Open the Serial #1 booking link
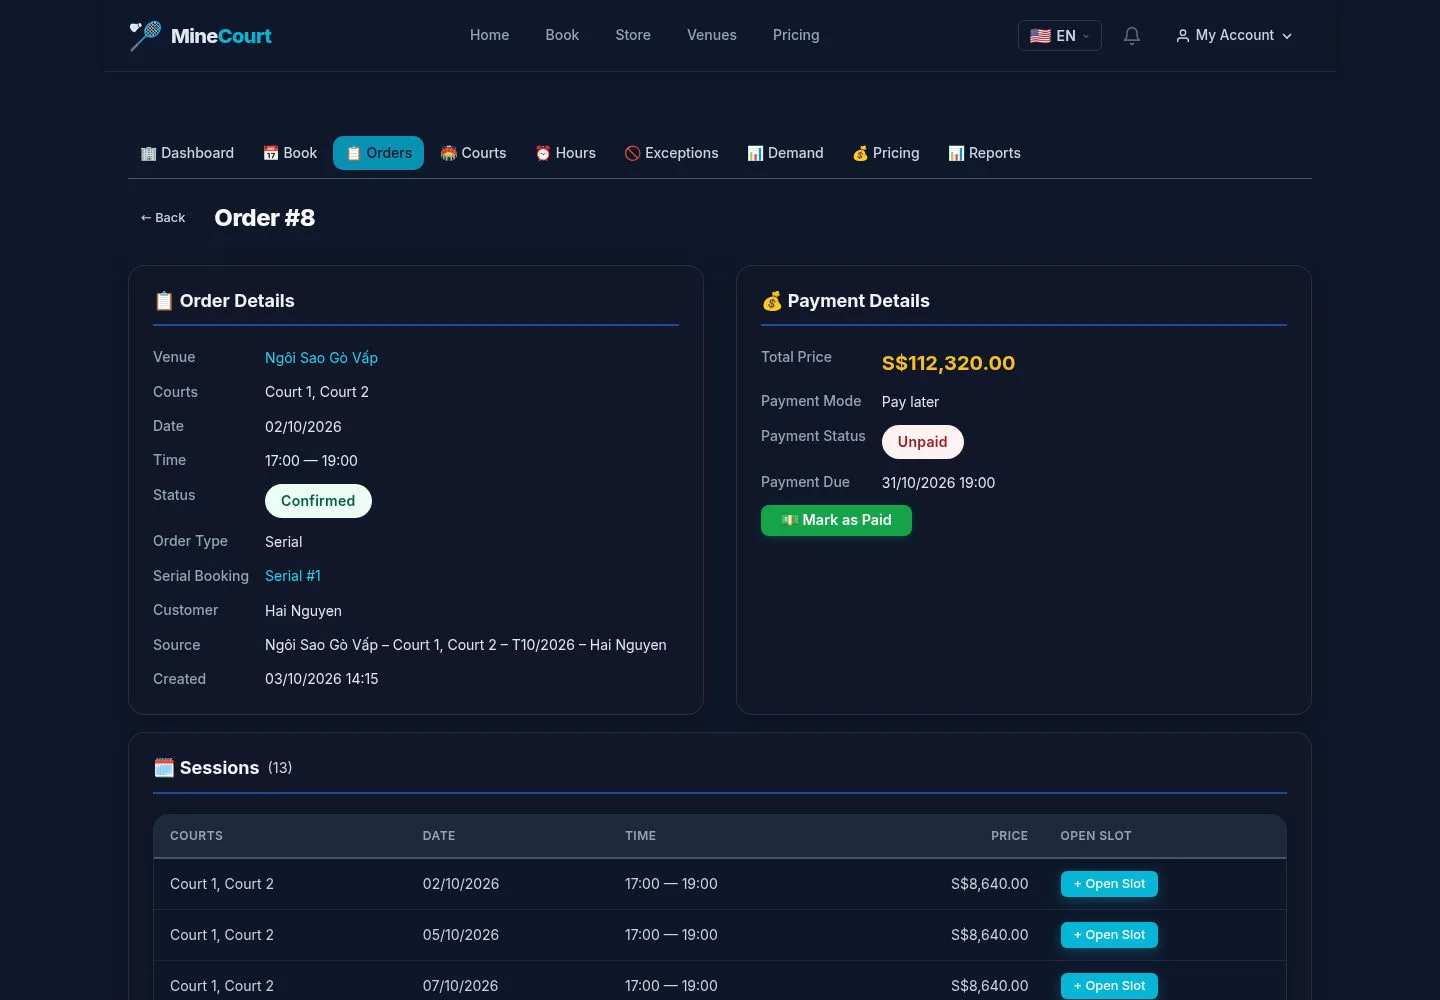This screenshot has height=1000, width=1440. click(293, 576)
